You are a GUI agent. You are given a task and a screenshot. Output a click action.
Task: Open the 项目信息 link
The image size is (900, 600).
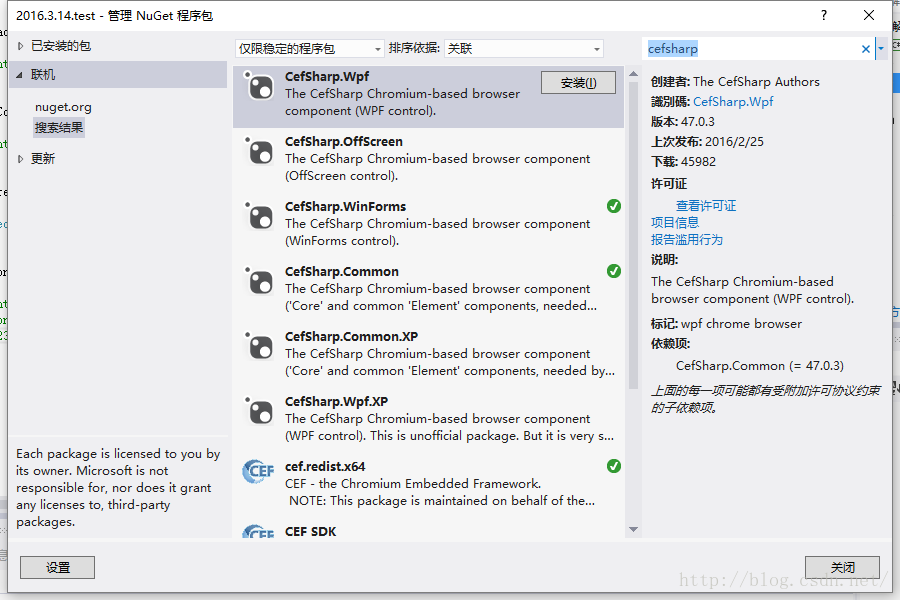(x=675, y=222)
